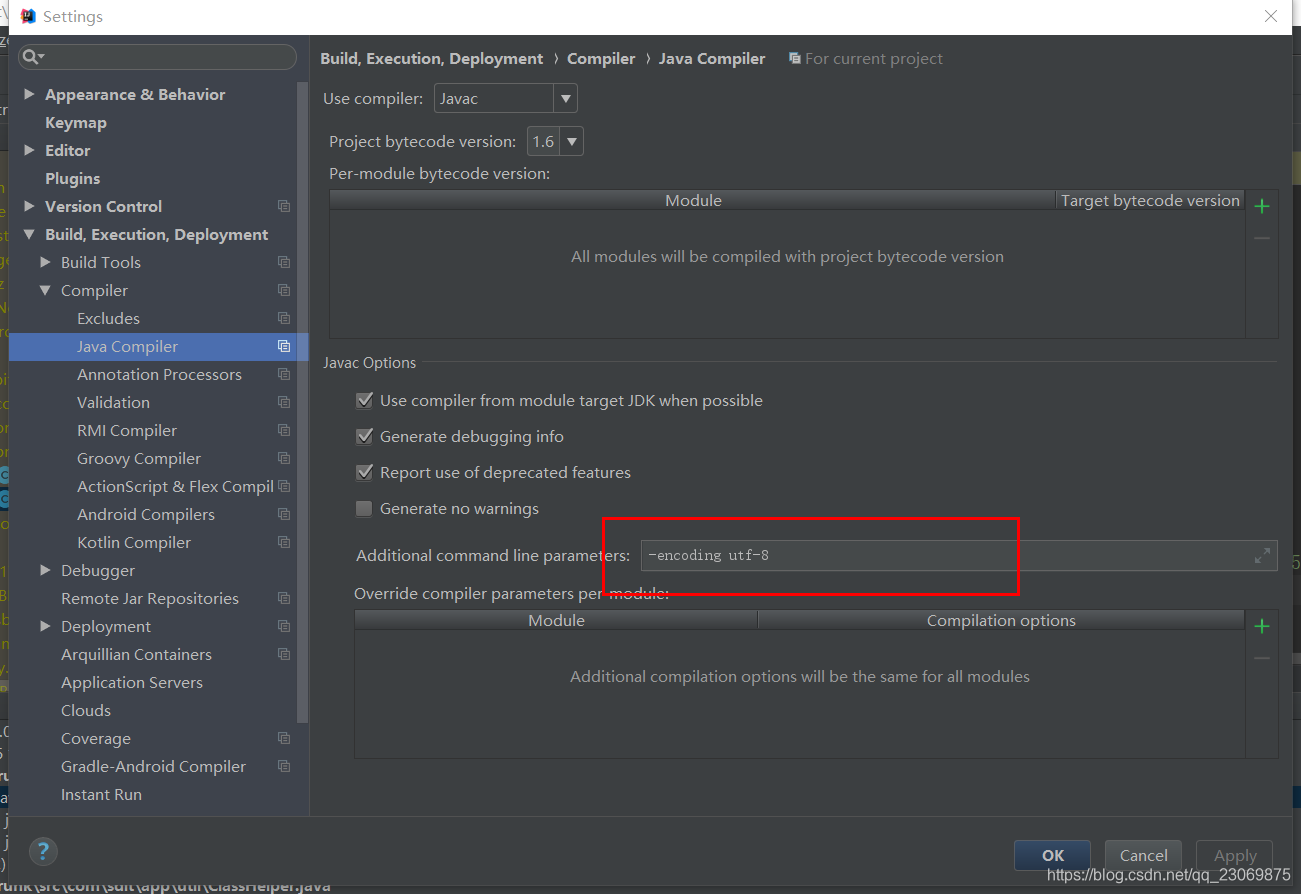This screenshot has height=894, width=1301.
Task: Open help with the question mark icon
Action: point(43,852)
